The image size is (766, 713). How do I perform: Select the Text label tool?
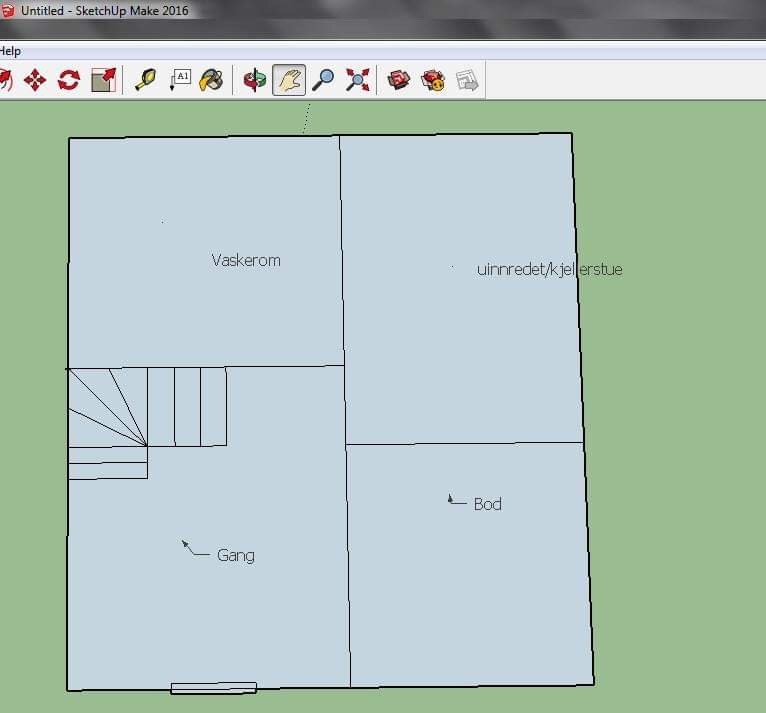(x=180, y=80)
